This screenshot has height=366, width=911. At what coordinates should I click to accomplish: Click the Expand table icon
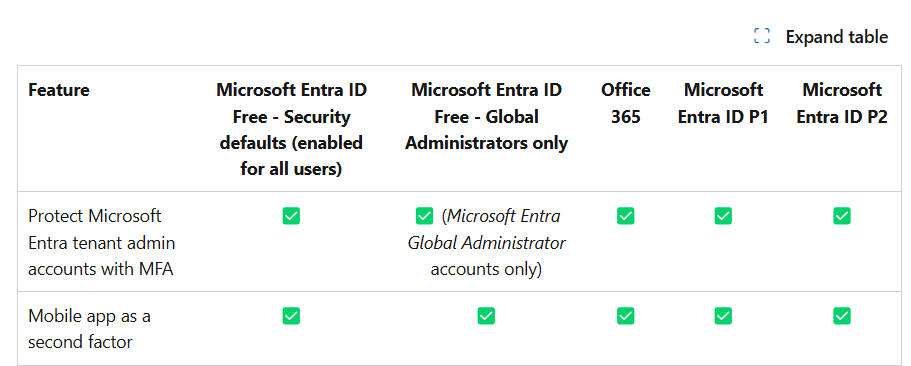tap(762, 36)
